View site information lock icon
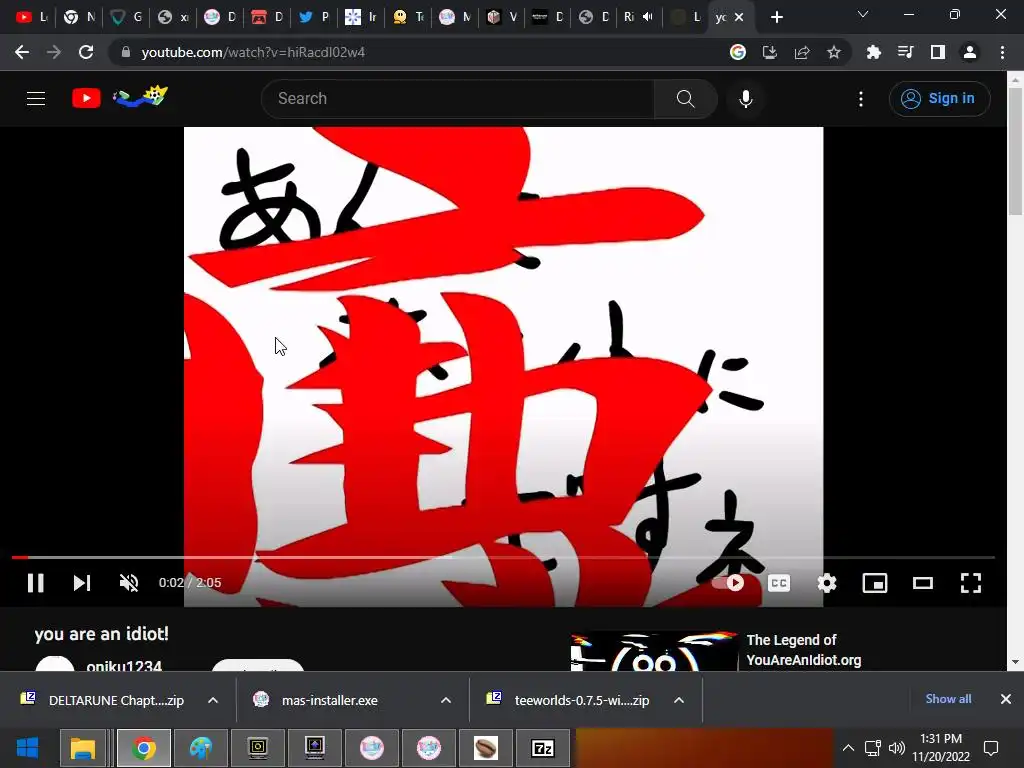Viewport: 1024px width, 768px height. click(x=126, y=52)
